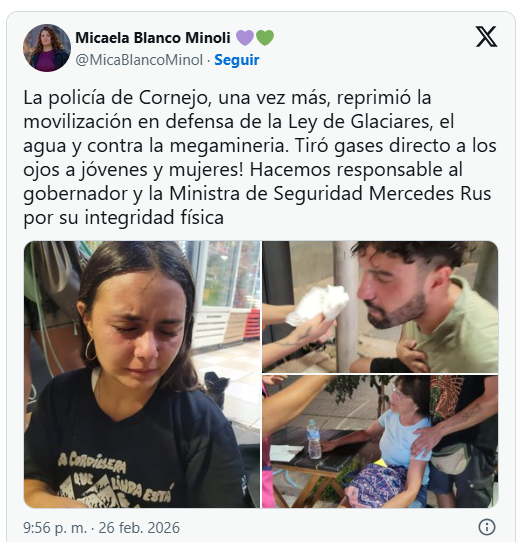The height and width of the screenshot is (542, 522).
Task: Click the tweet text about Ley de Glaciares
Action: (x=260, y=158)
